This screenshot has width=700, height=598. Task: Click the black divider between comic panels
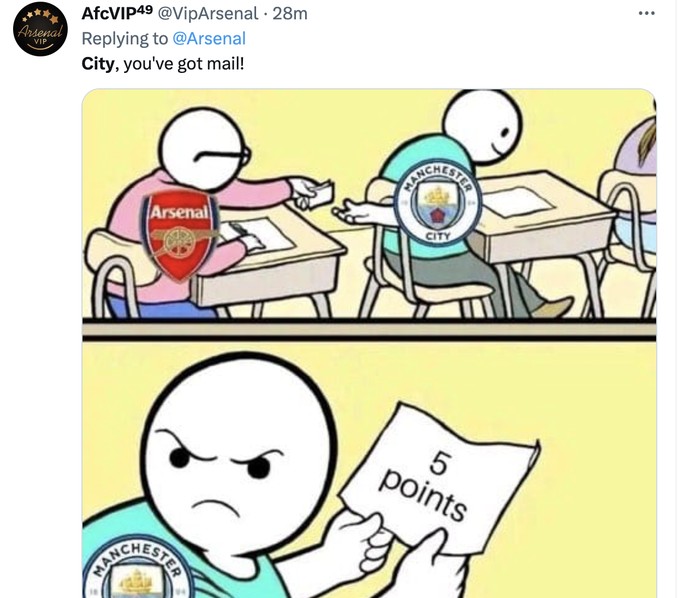pyautogui.click(x=369, y=330)
